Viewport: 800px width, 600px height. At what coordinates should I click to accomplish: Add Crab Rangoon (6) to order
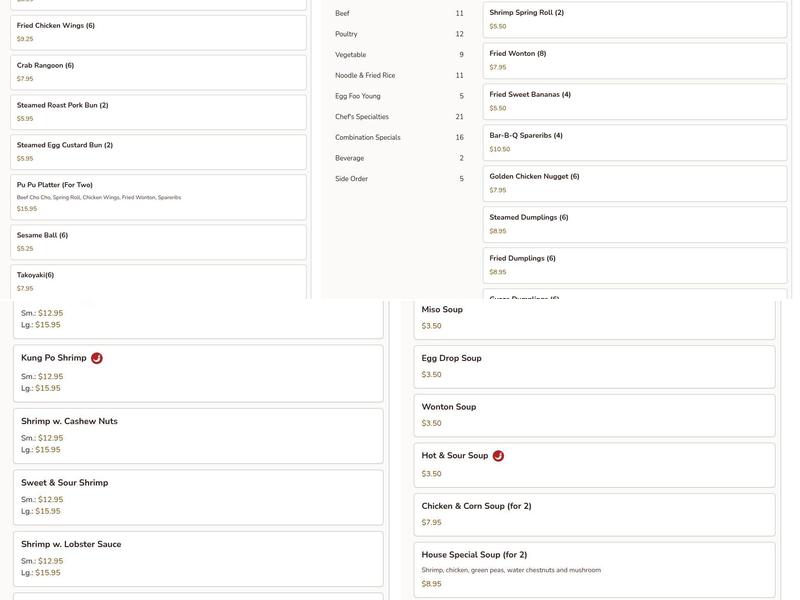point(158,72)
